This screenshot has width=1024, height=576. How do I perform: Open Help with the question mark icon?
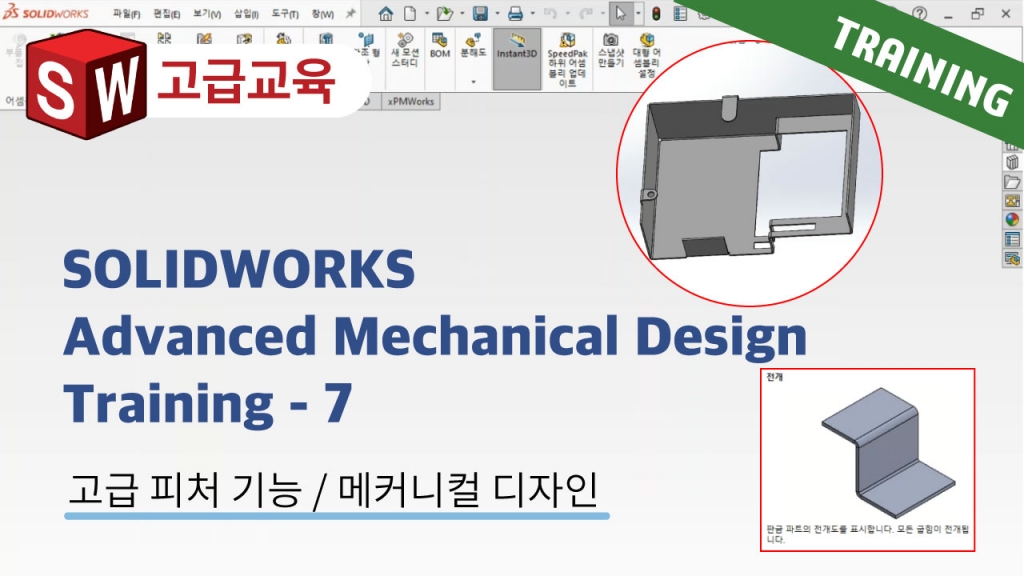point(920,13)
